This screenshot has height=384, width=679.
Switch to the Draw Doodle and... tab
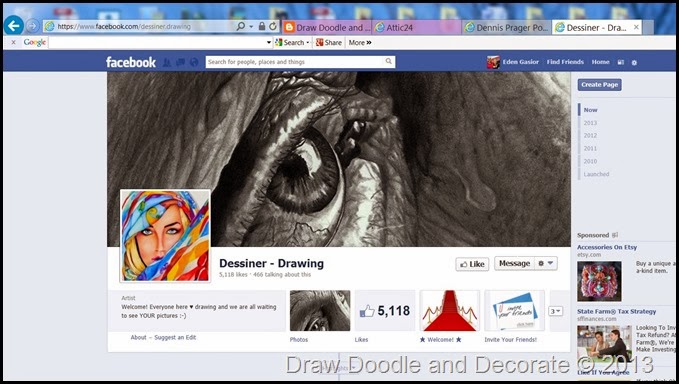327,27
